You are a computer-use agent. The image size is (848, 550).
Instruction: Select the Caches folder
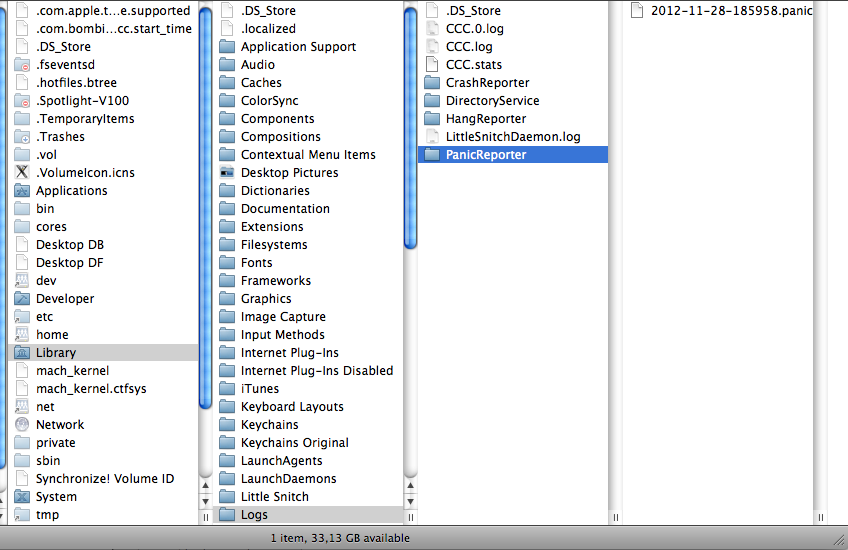[308, 83]
